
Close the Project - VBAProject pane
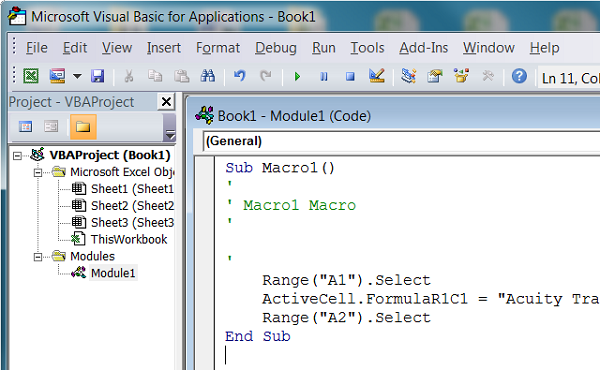pos(166,102)
